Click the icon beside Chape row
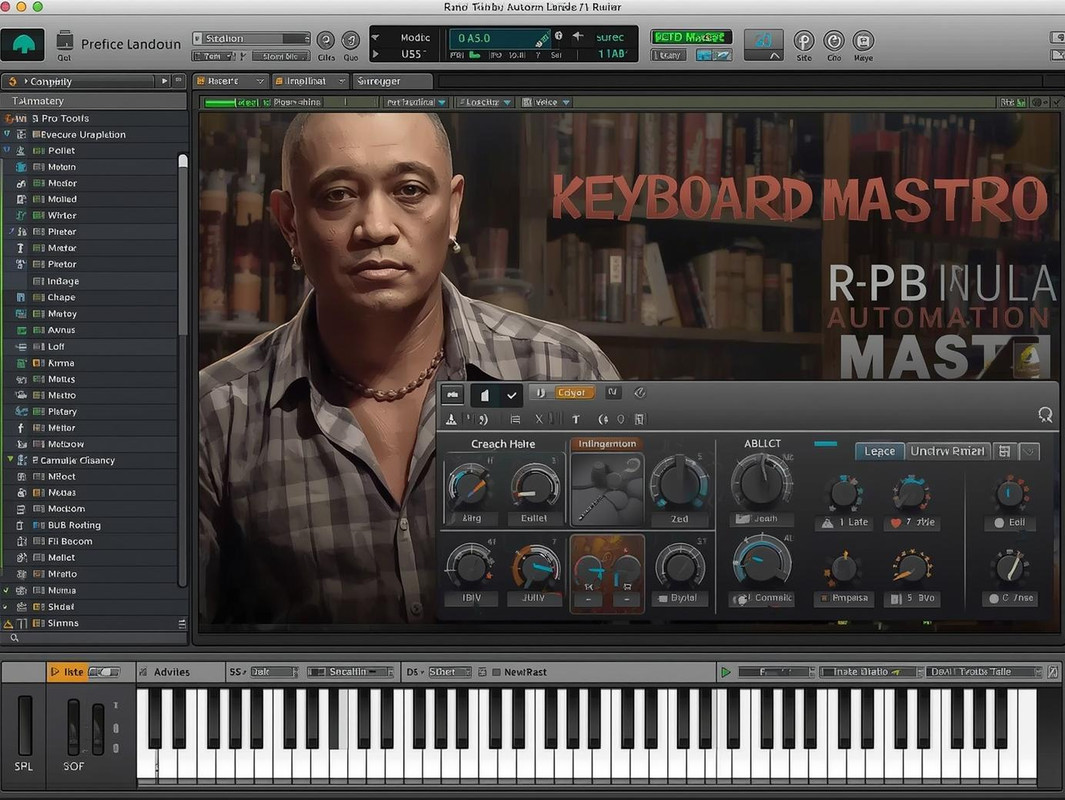 click(x=21, y=297)
